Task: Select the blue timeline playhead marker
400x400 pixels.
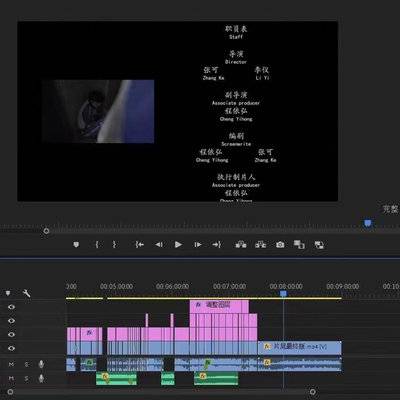Action: coord(283,294)
